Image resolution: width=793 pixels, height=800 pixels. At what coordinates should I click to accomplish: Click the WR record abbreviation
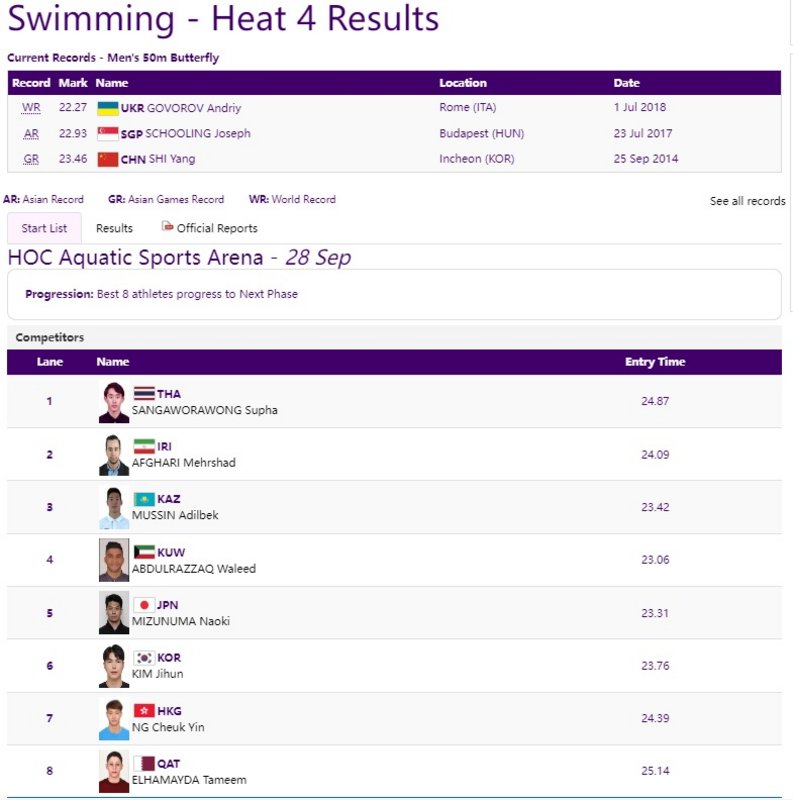click(x=31, y=108)
